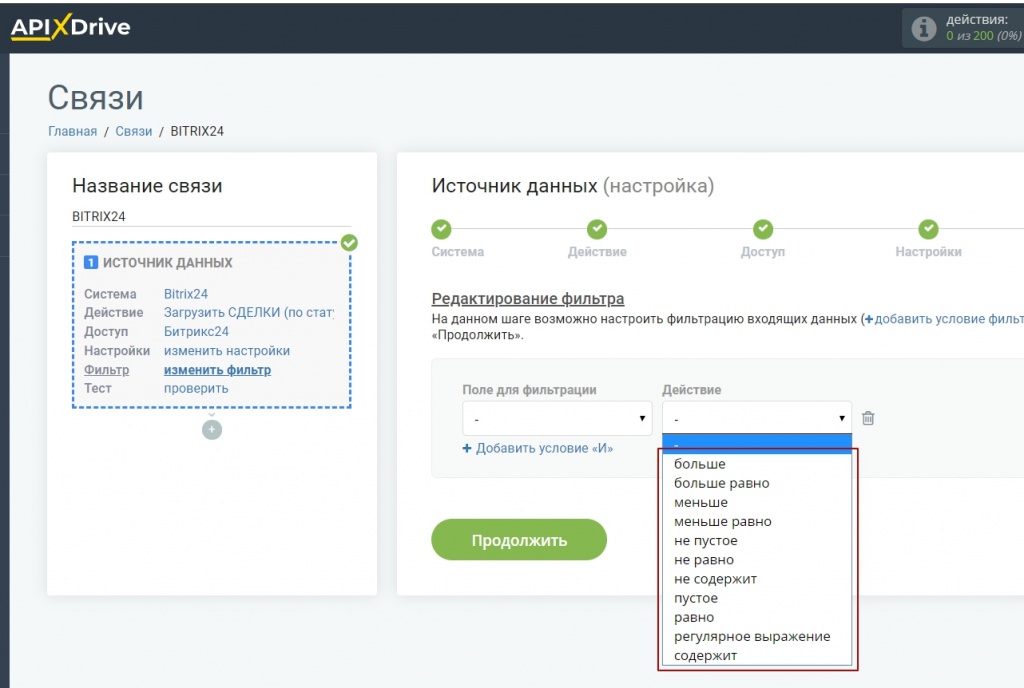Open the Связи breadcrumb link
This screenshot has height=688, width=1024.
pyautogui.click(x=134, y=131)
